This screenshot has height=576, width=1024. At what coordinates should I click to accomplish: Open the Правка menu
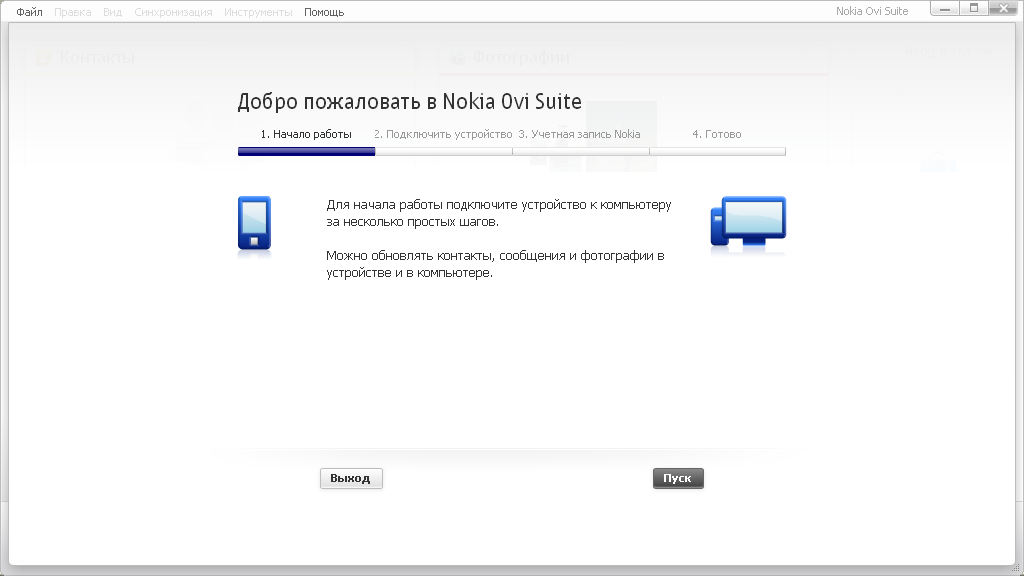73,12
